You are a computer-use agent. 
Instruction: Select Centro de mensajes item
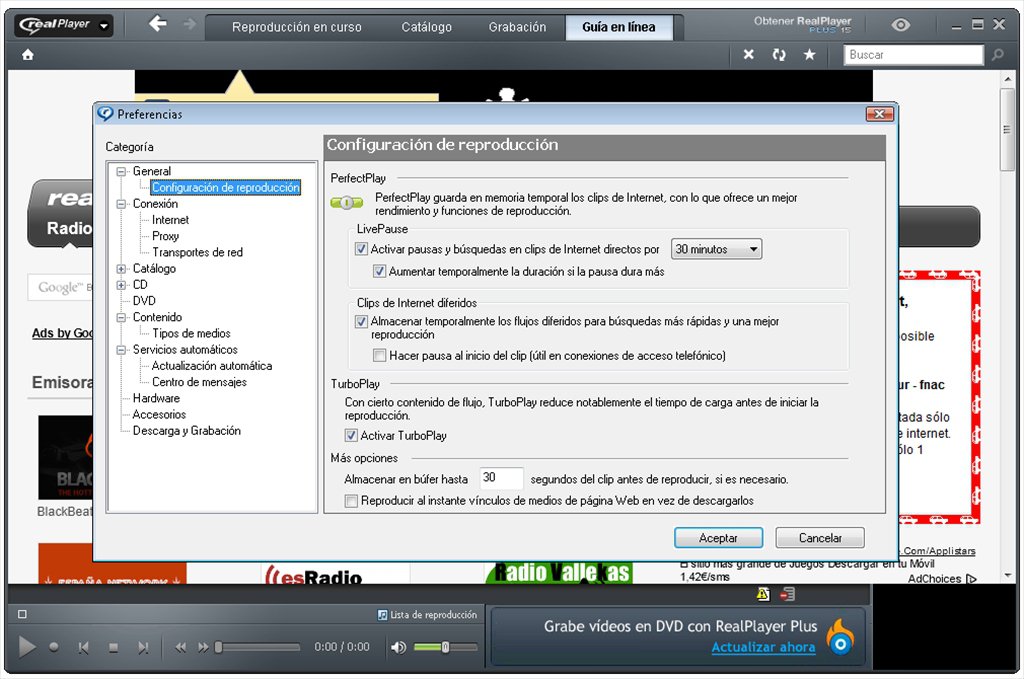pyautogui.click(x=199, y=382)
